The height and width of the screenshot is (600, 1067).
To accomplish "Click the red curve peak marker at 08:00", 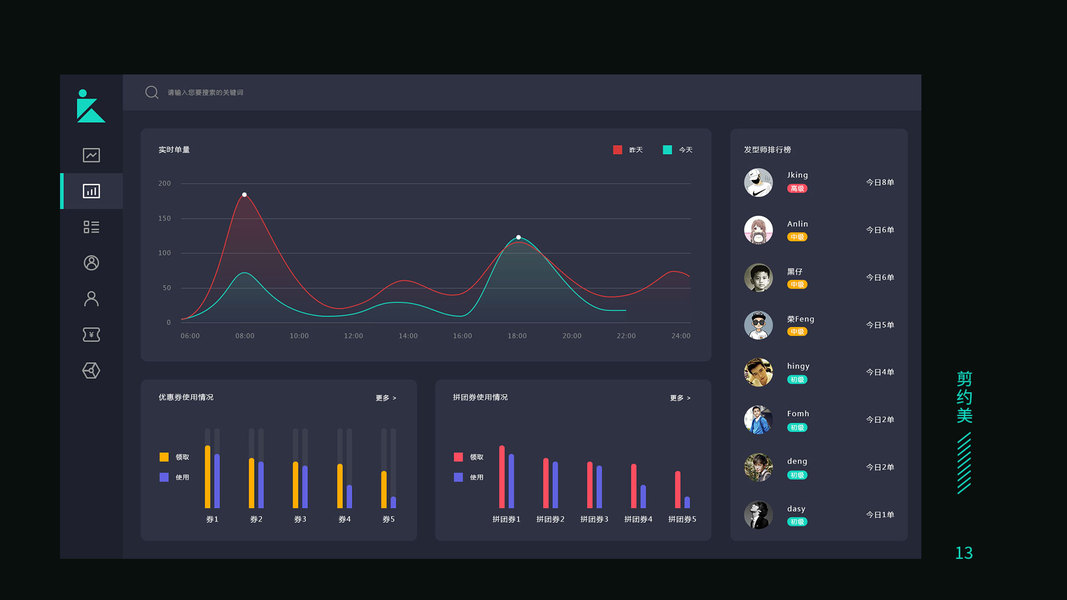I will click(244, 195).
